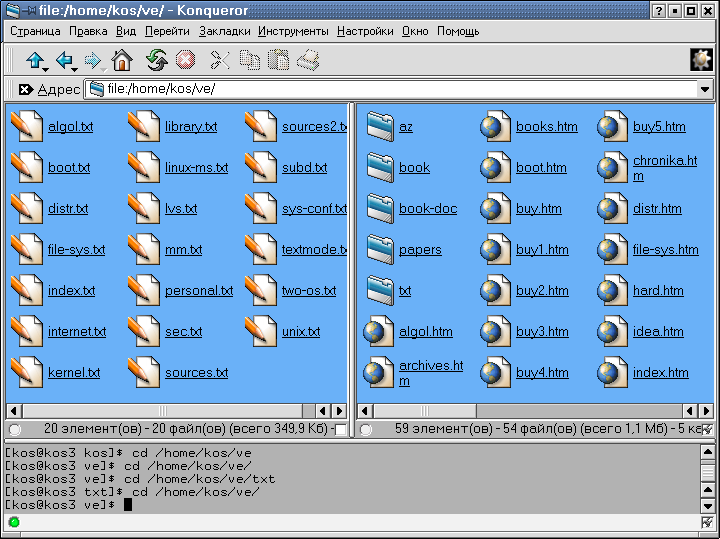The height and width of the screenshot is (539, 720).
Task: Toggle checkbox in terminal pane status bar
Action: point(707,522)
